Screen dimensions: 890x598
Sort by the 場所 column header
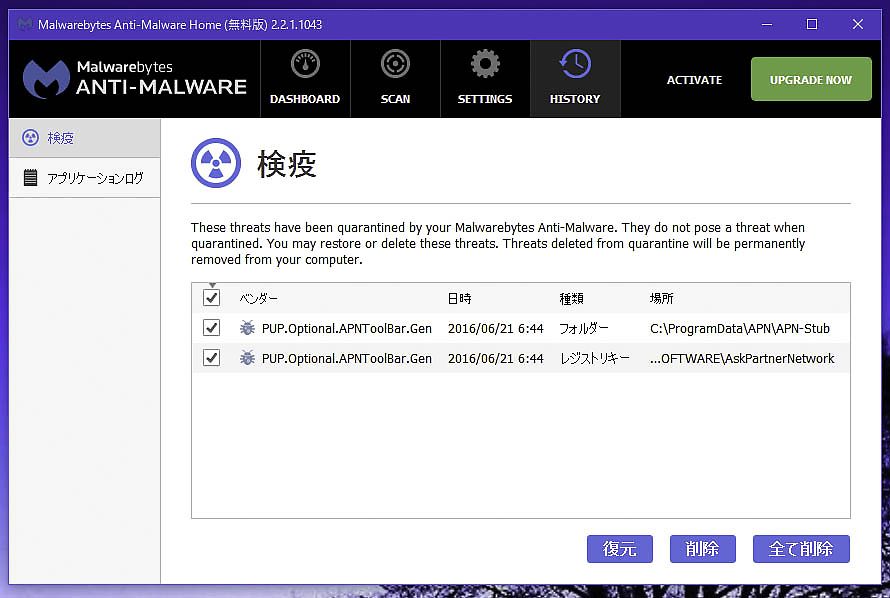(x=661, y=298)
